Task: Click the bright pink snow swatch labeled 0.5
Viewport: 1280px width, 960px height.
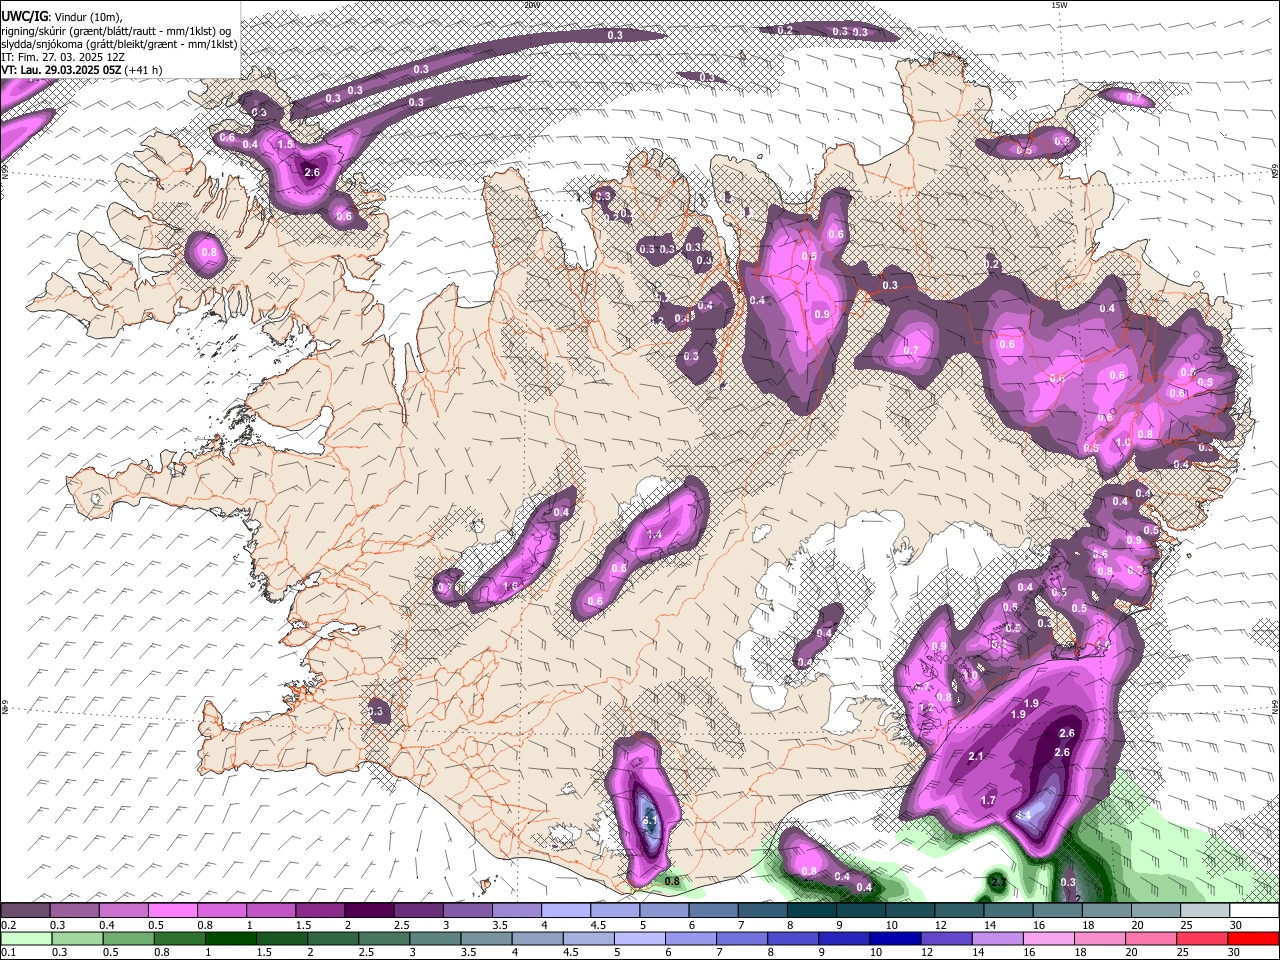Action: click(174, 911)
